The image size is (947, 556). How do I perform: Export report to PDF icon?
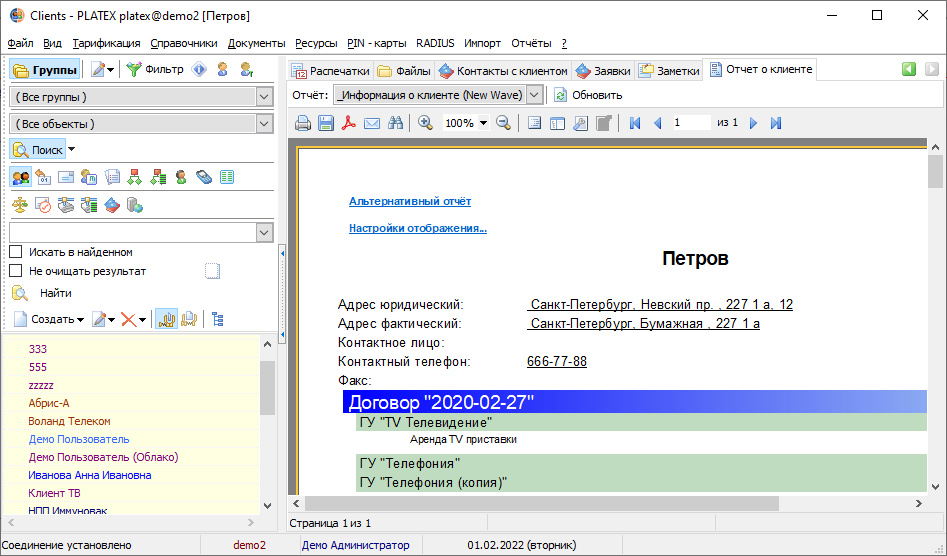pyautogui.click(x=348, y=123)
